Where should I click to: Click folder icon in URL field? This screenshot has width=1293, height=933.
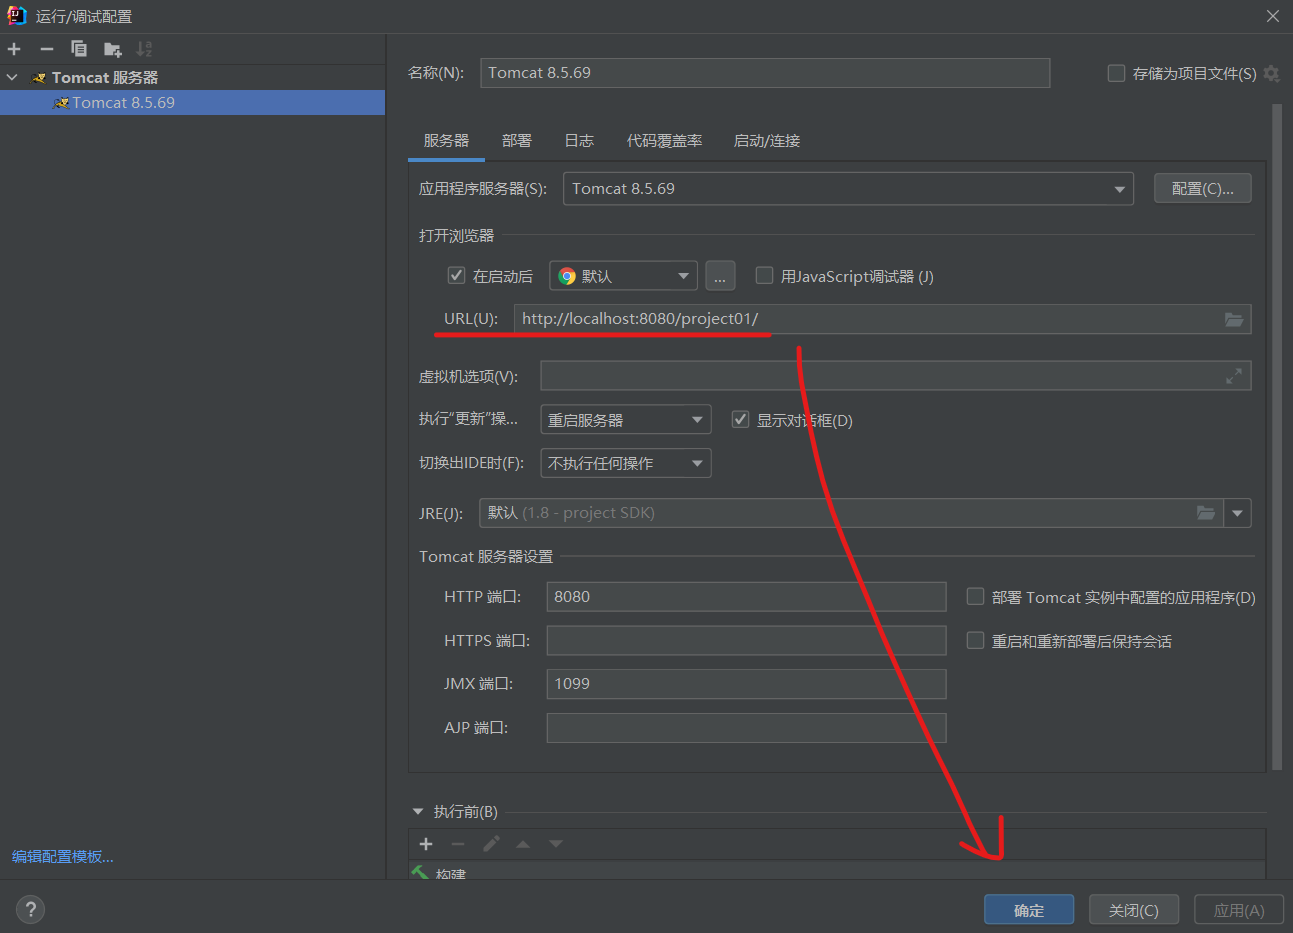click(1234, 319)
